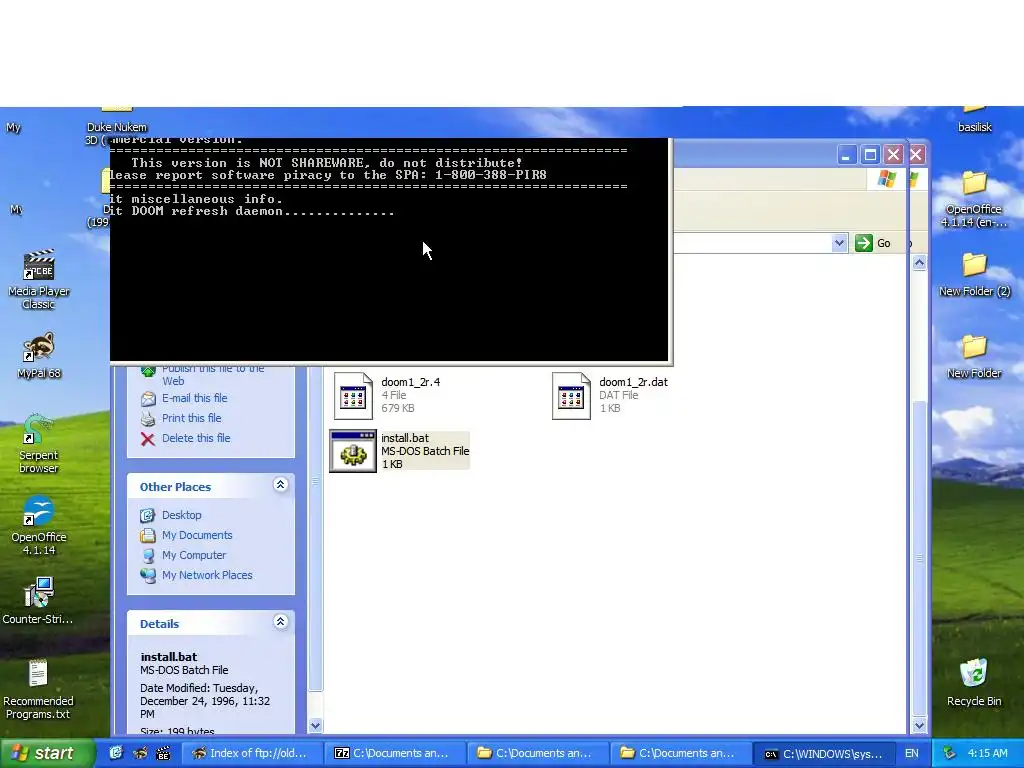Viewport: 1024px width, 768px height.
Task: Click Publish this file to the Web
Action: (x=213, y=374)
